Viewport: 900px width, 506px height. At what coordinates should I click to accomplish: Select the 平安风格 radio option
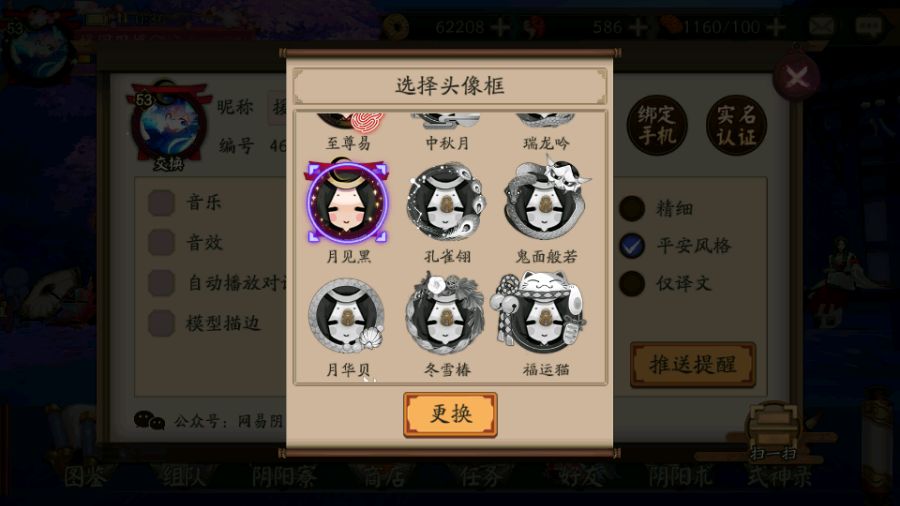632,246
